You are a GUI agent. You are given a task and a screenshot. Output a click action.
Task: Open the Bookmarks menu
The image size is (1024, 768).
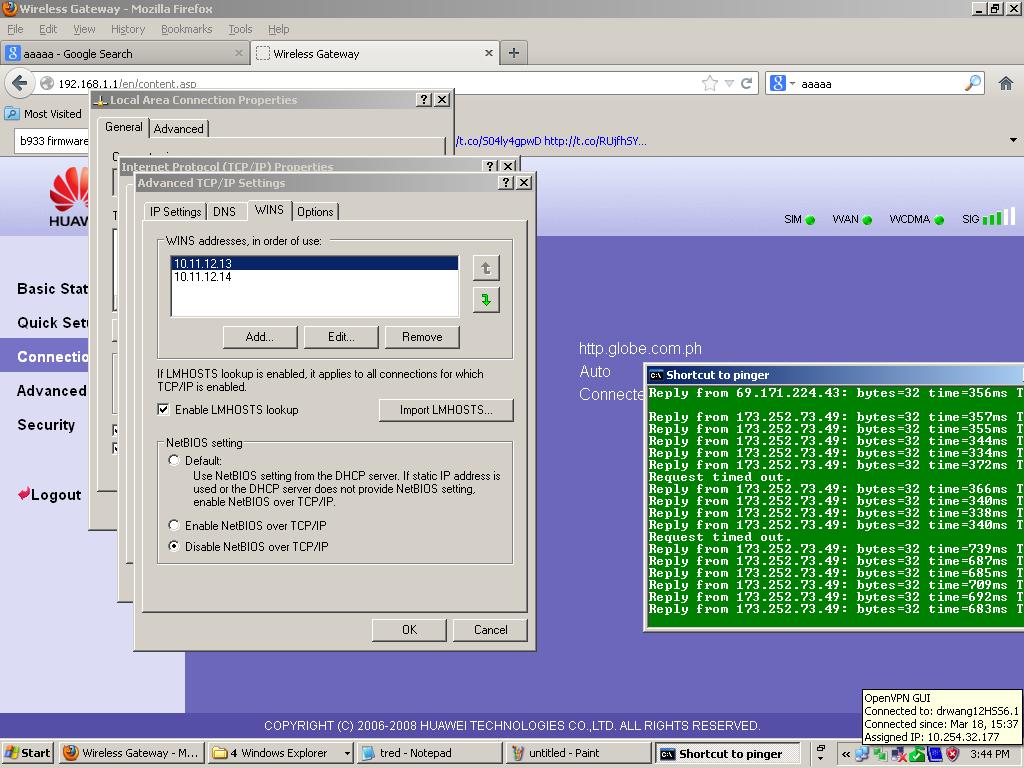pos(186,29)
